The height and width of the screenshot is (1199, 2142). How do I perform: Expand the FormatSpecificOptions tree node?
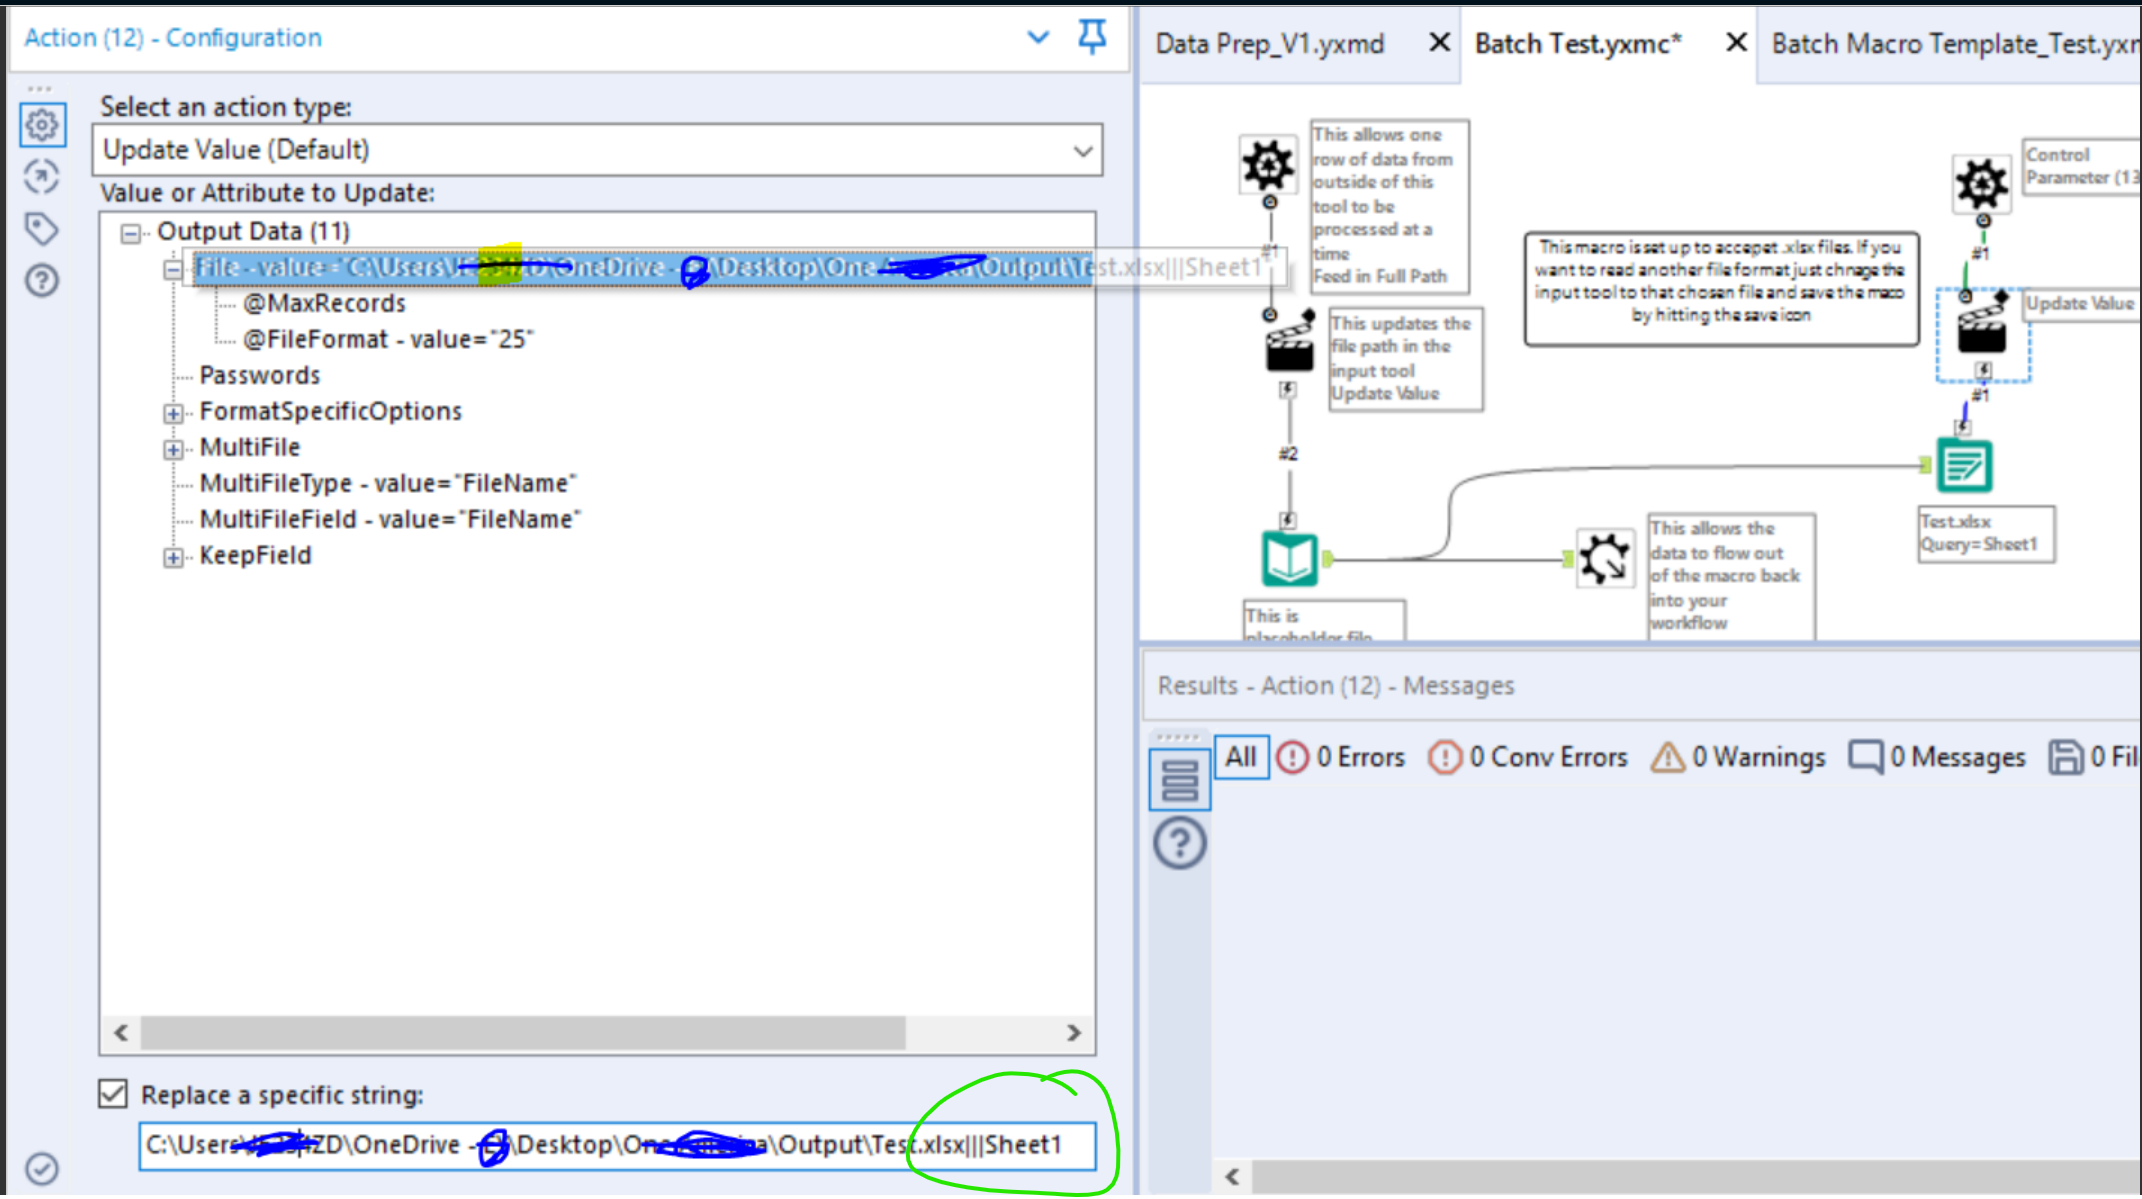coord(173,413)
